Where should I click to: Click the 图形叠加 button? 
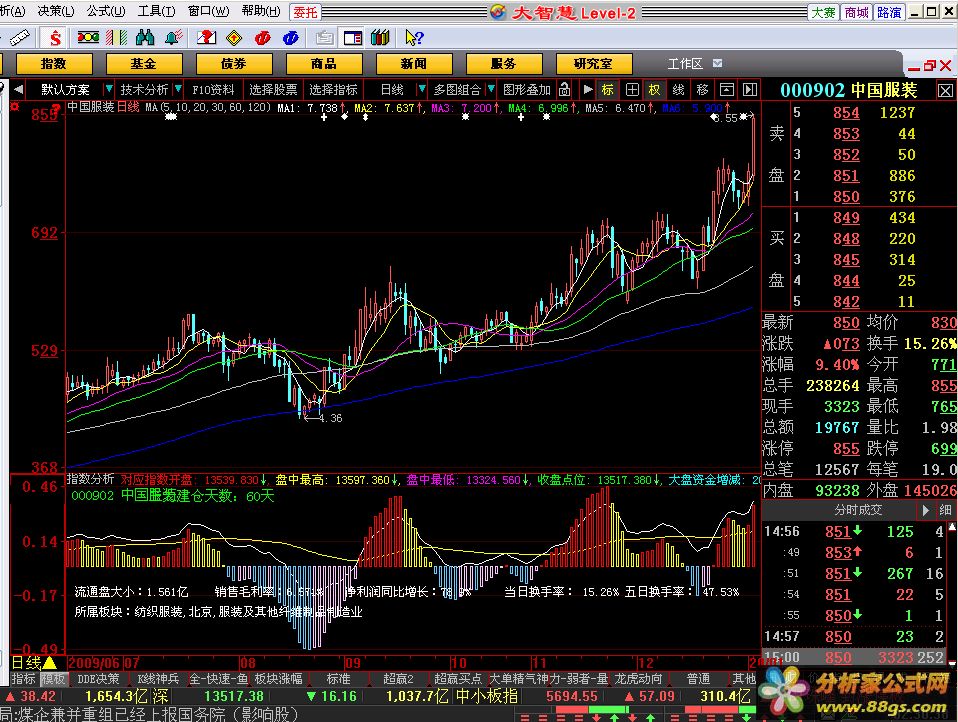coord(527,90)
